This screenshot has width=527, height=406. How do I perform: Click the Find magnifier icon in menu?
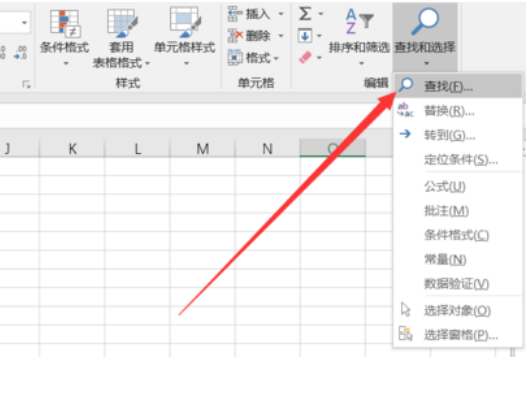click(x=406, y=85)
